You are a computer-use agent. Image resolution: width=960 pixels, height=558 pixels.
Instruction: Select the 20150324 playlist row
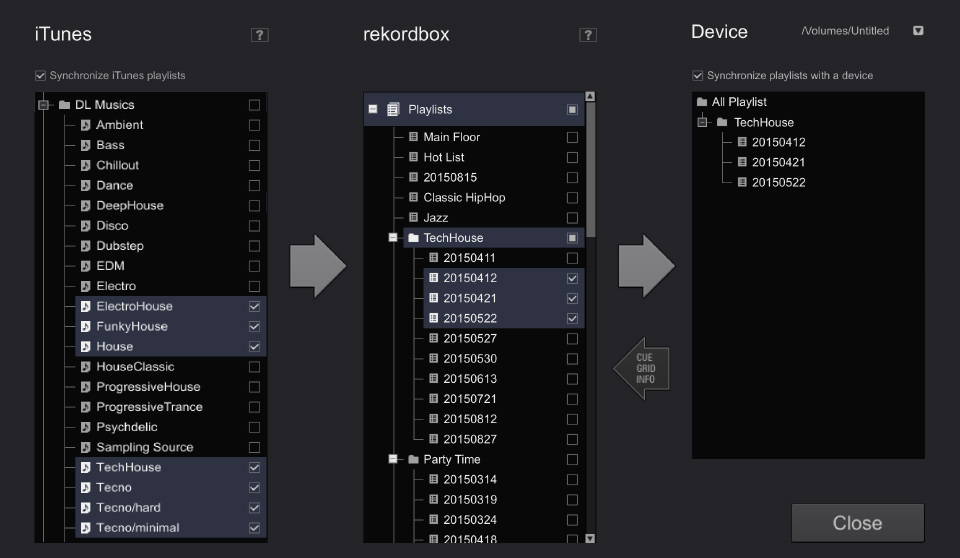pyautogui.click(x=504, y=519)
